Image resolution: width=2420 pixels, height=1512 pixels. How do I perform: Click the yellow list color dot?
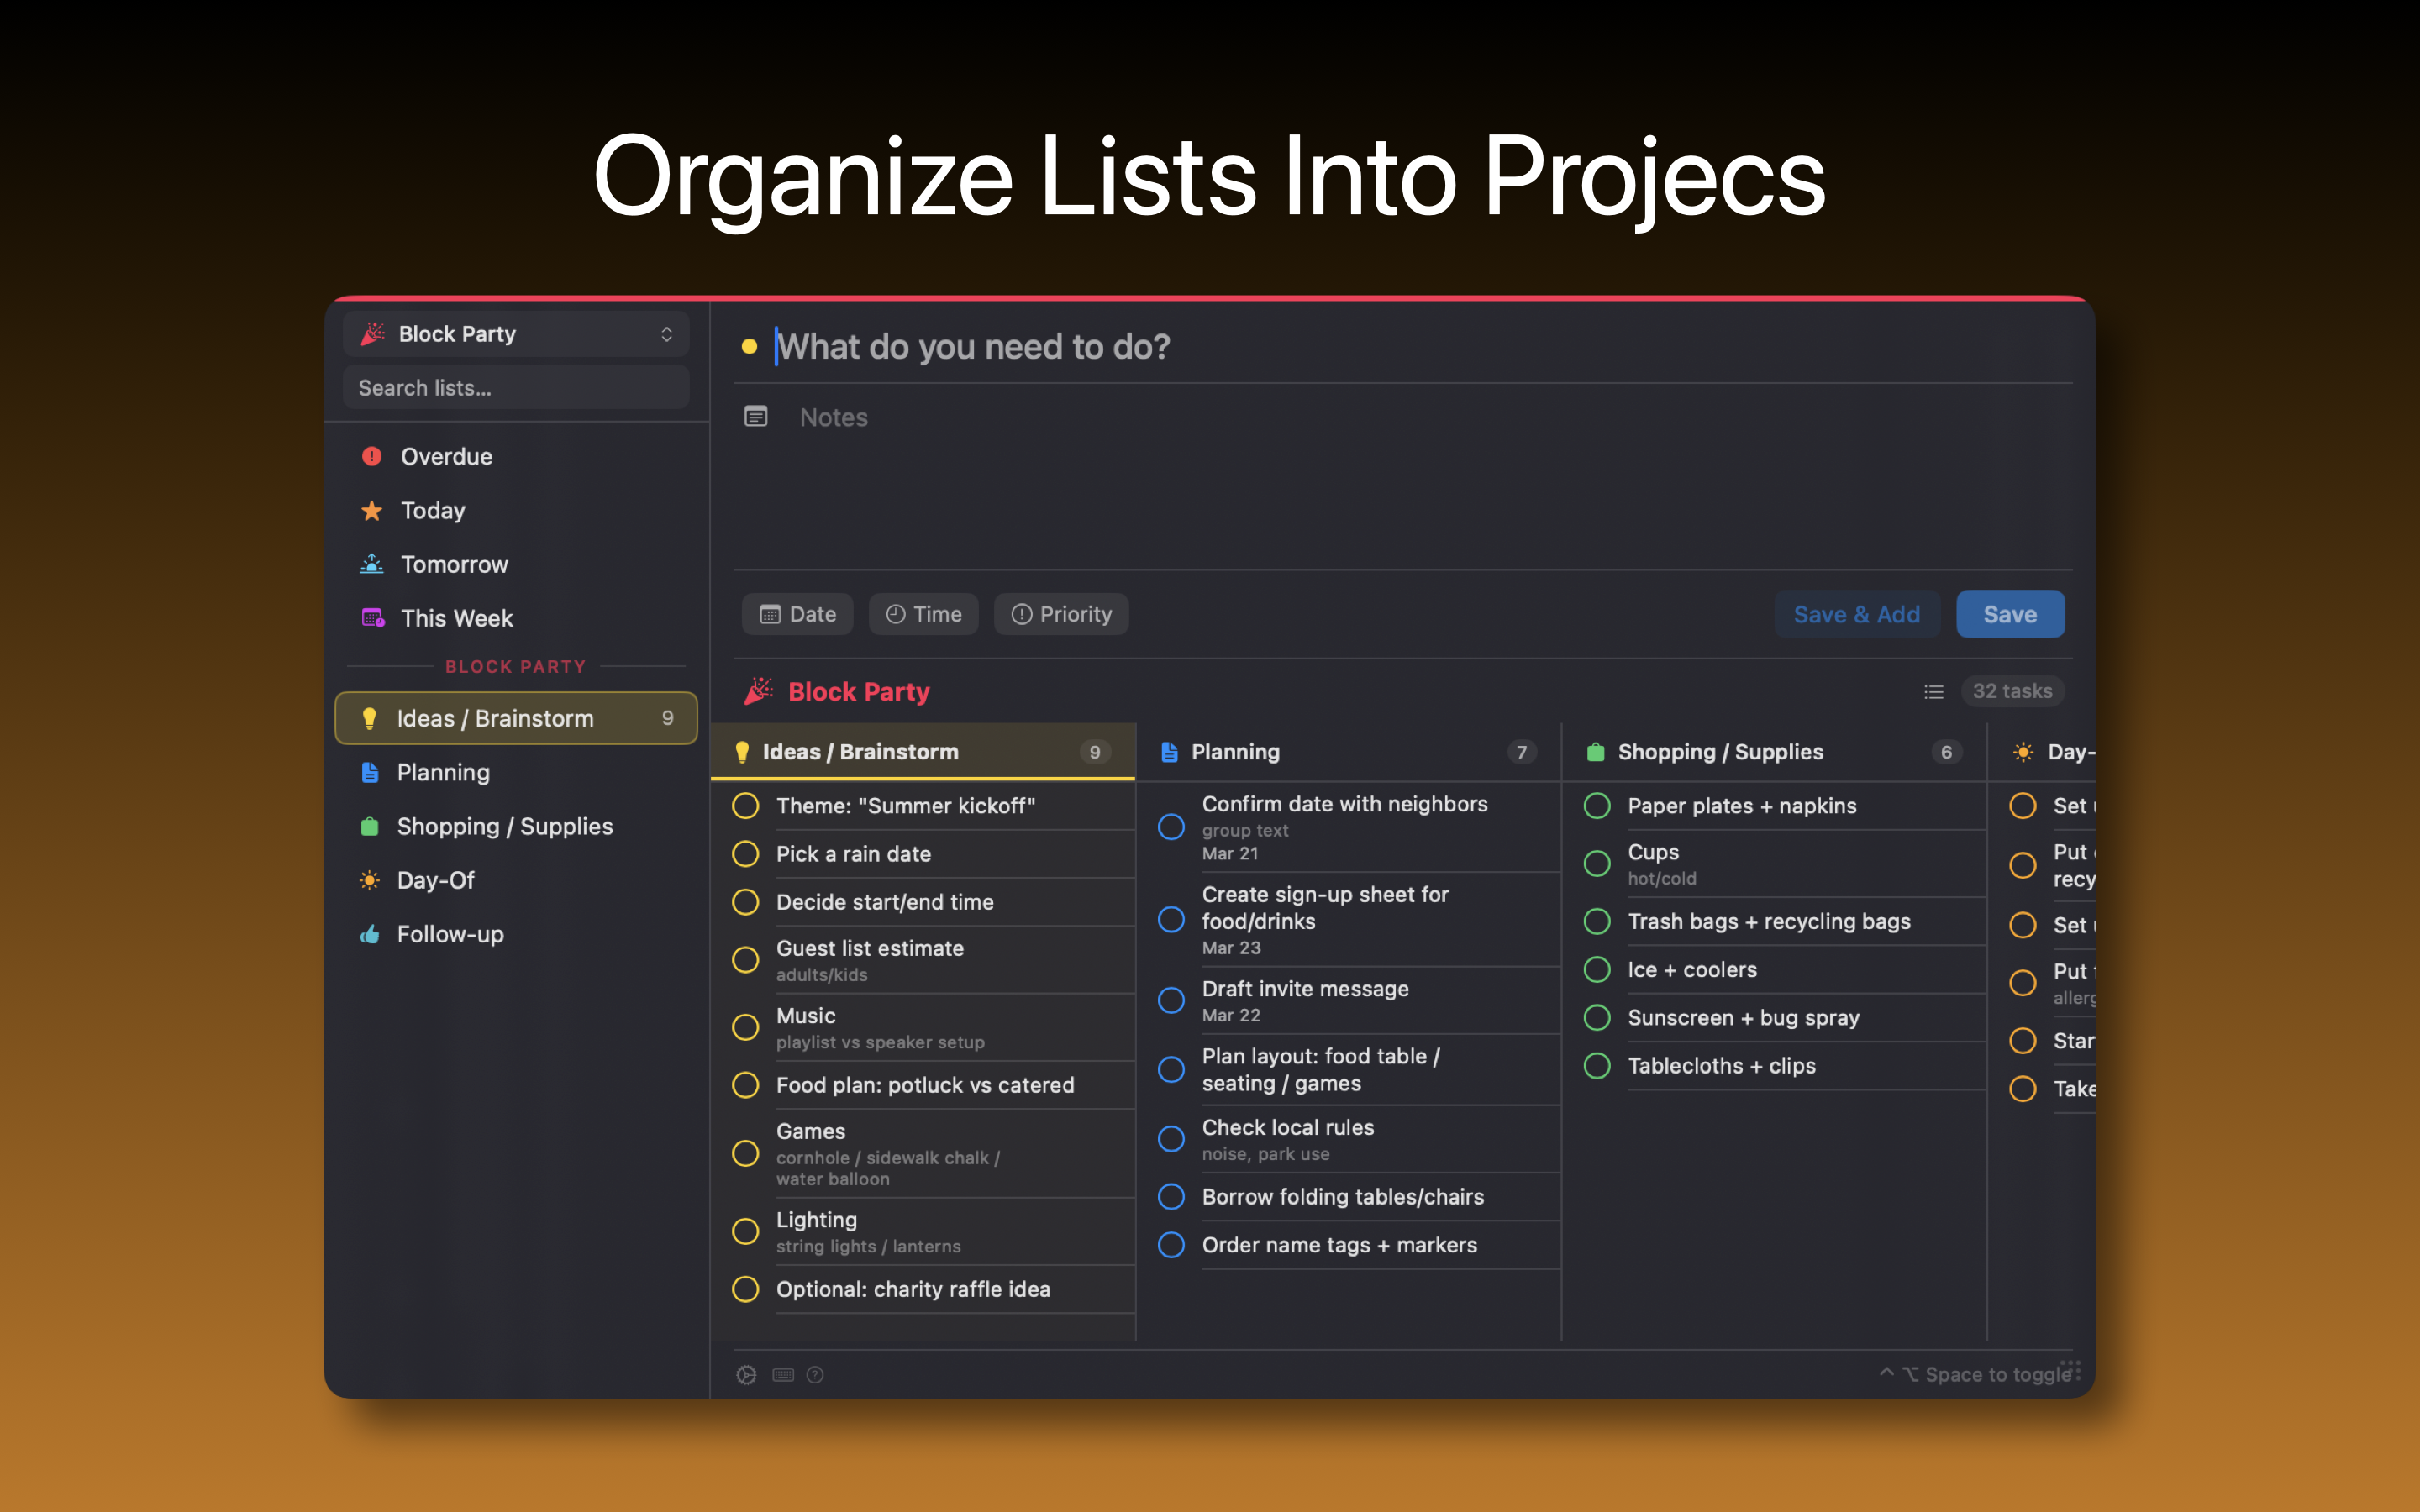coord(749,347)
